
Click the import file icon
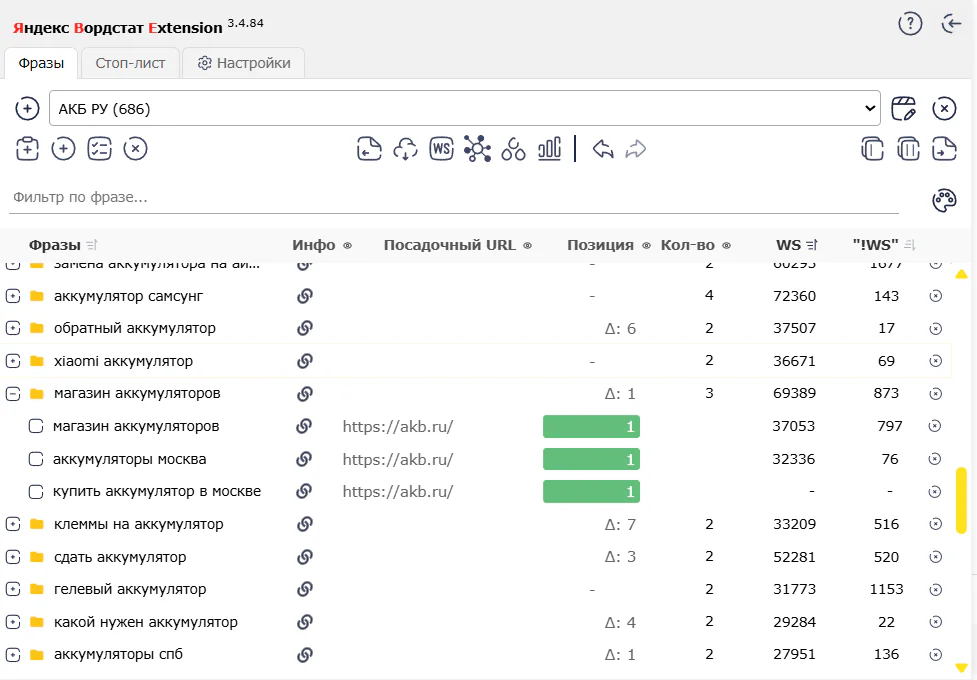click(369, 149)
